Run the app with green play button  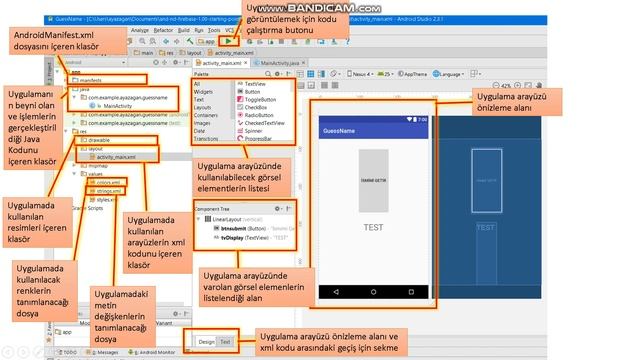point(228,41)
